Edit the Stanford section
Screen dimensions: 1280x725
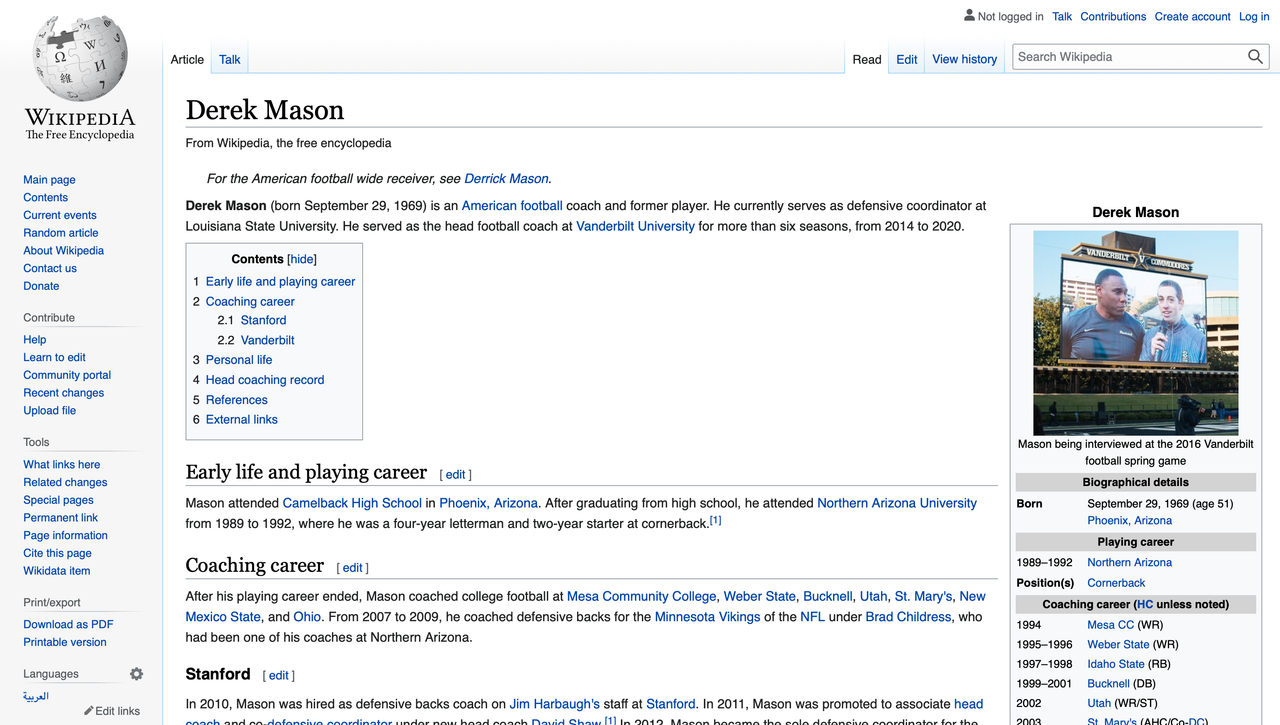279,676
